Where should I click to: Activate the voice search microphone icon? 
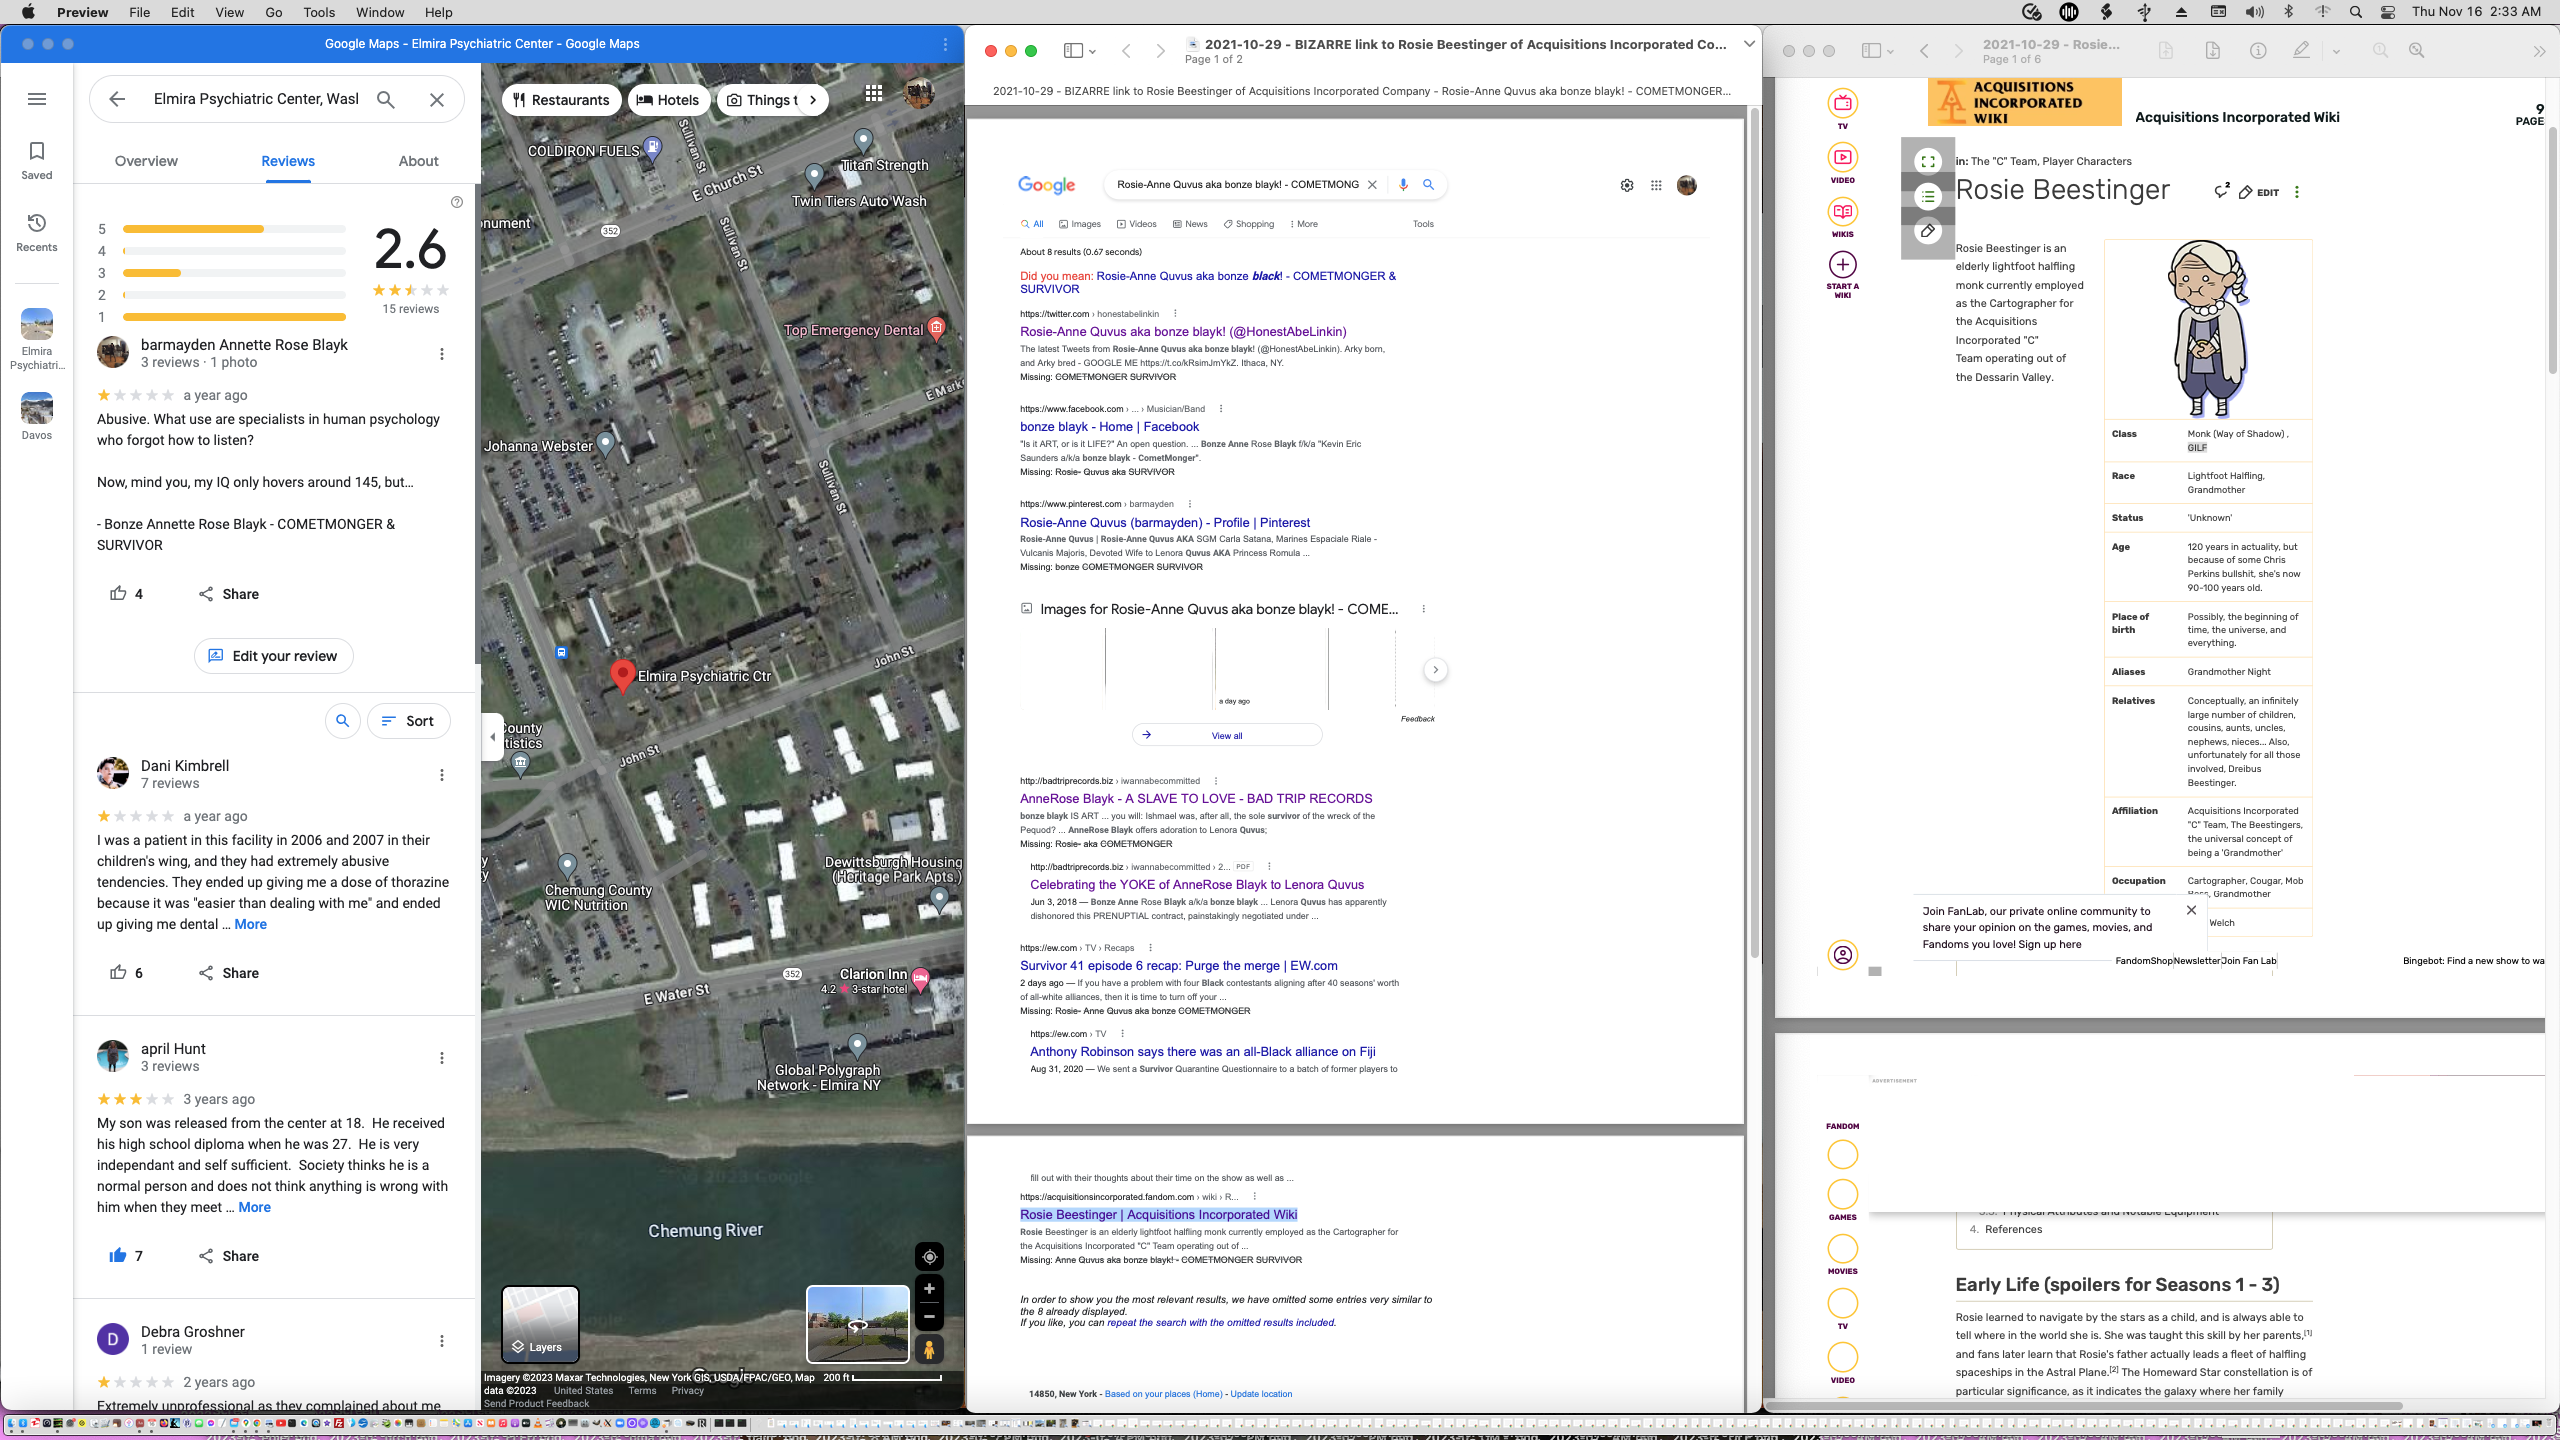point(1402,185)
